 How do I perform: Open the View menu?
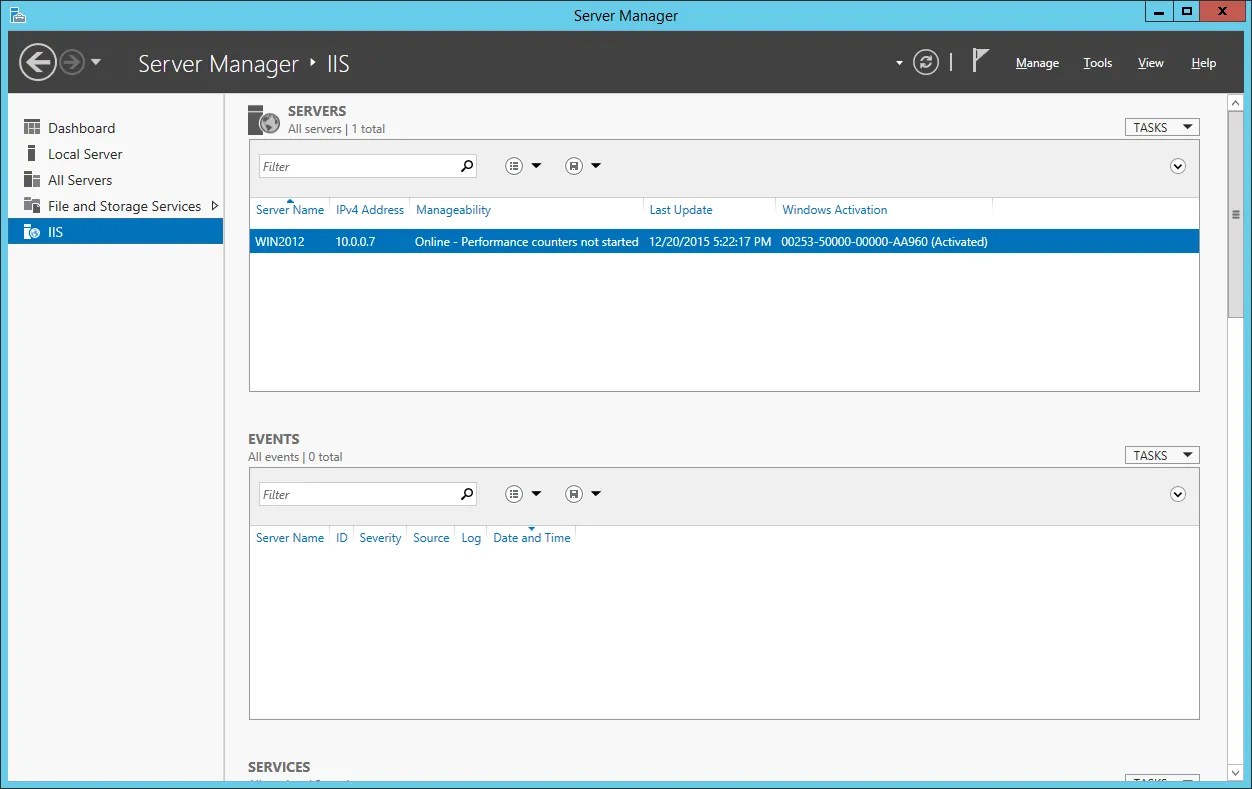1151,63
